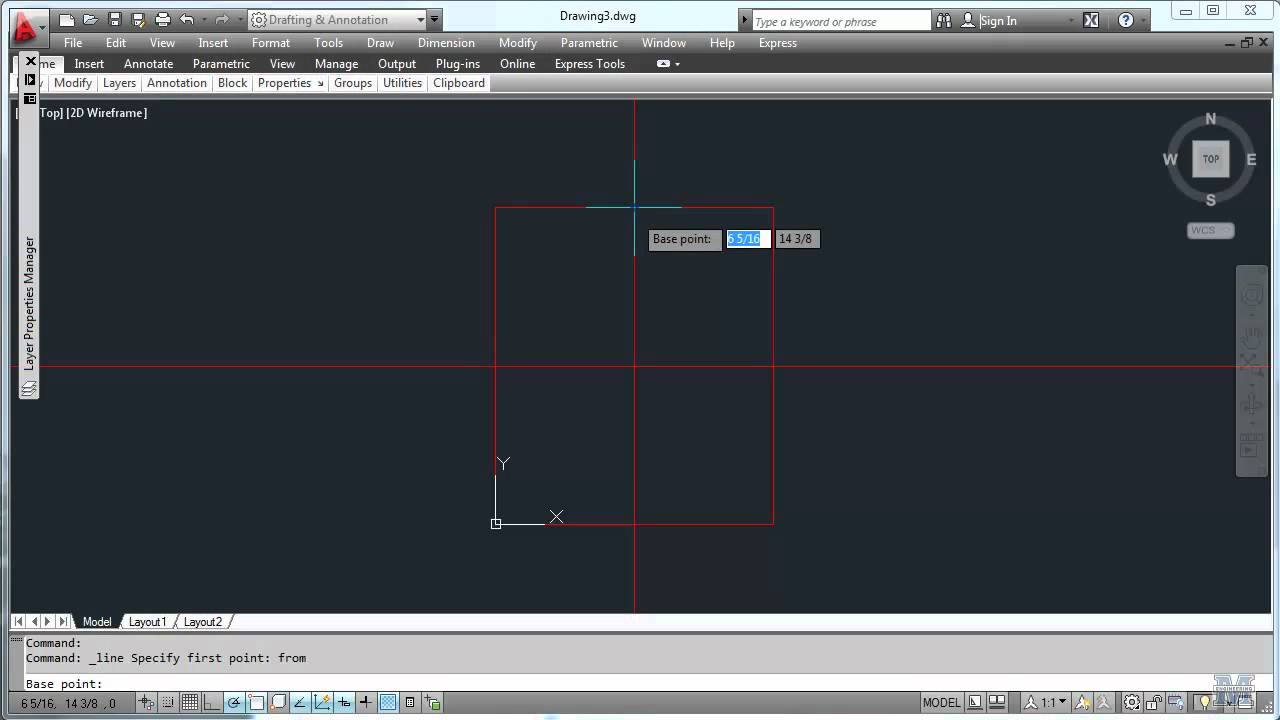Switch to the Plug-ins ribbon tab
Image resolution: width=1280 pixels, height=720 pixels.
tap(458, 64)
